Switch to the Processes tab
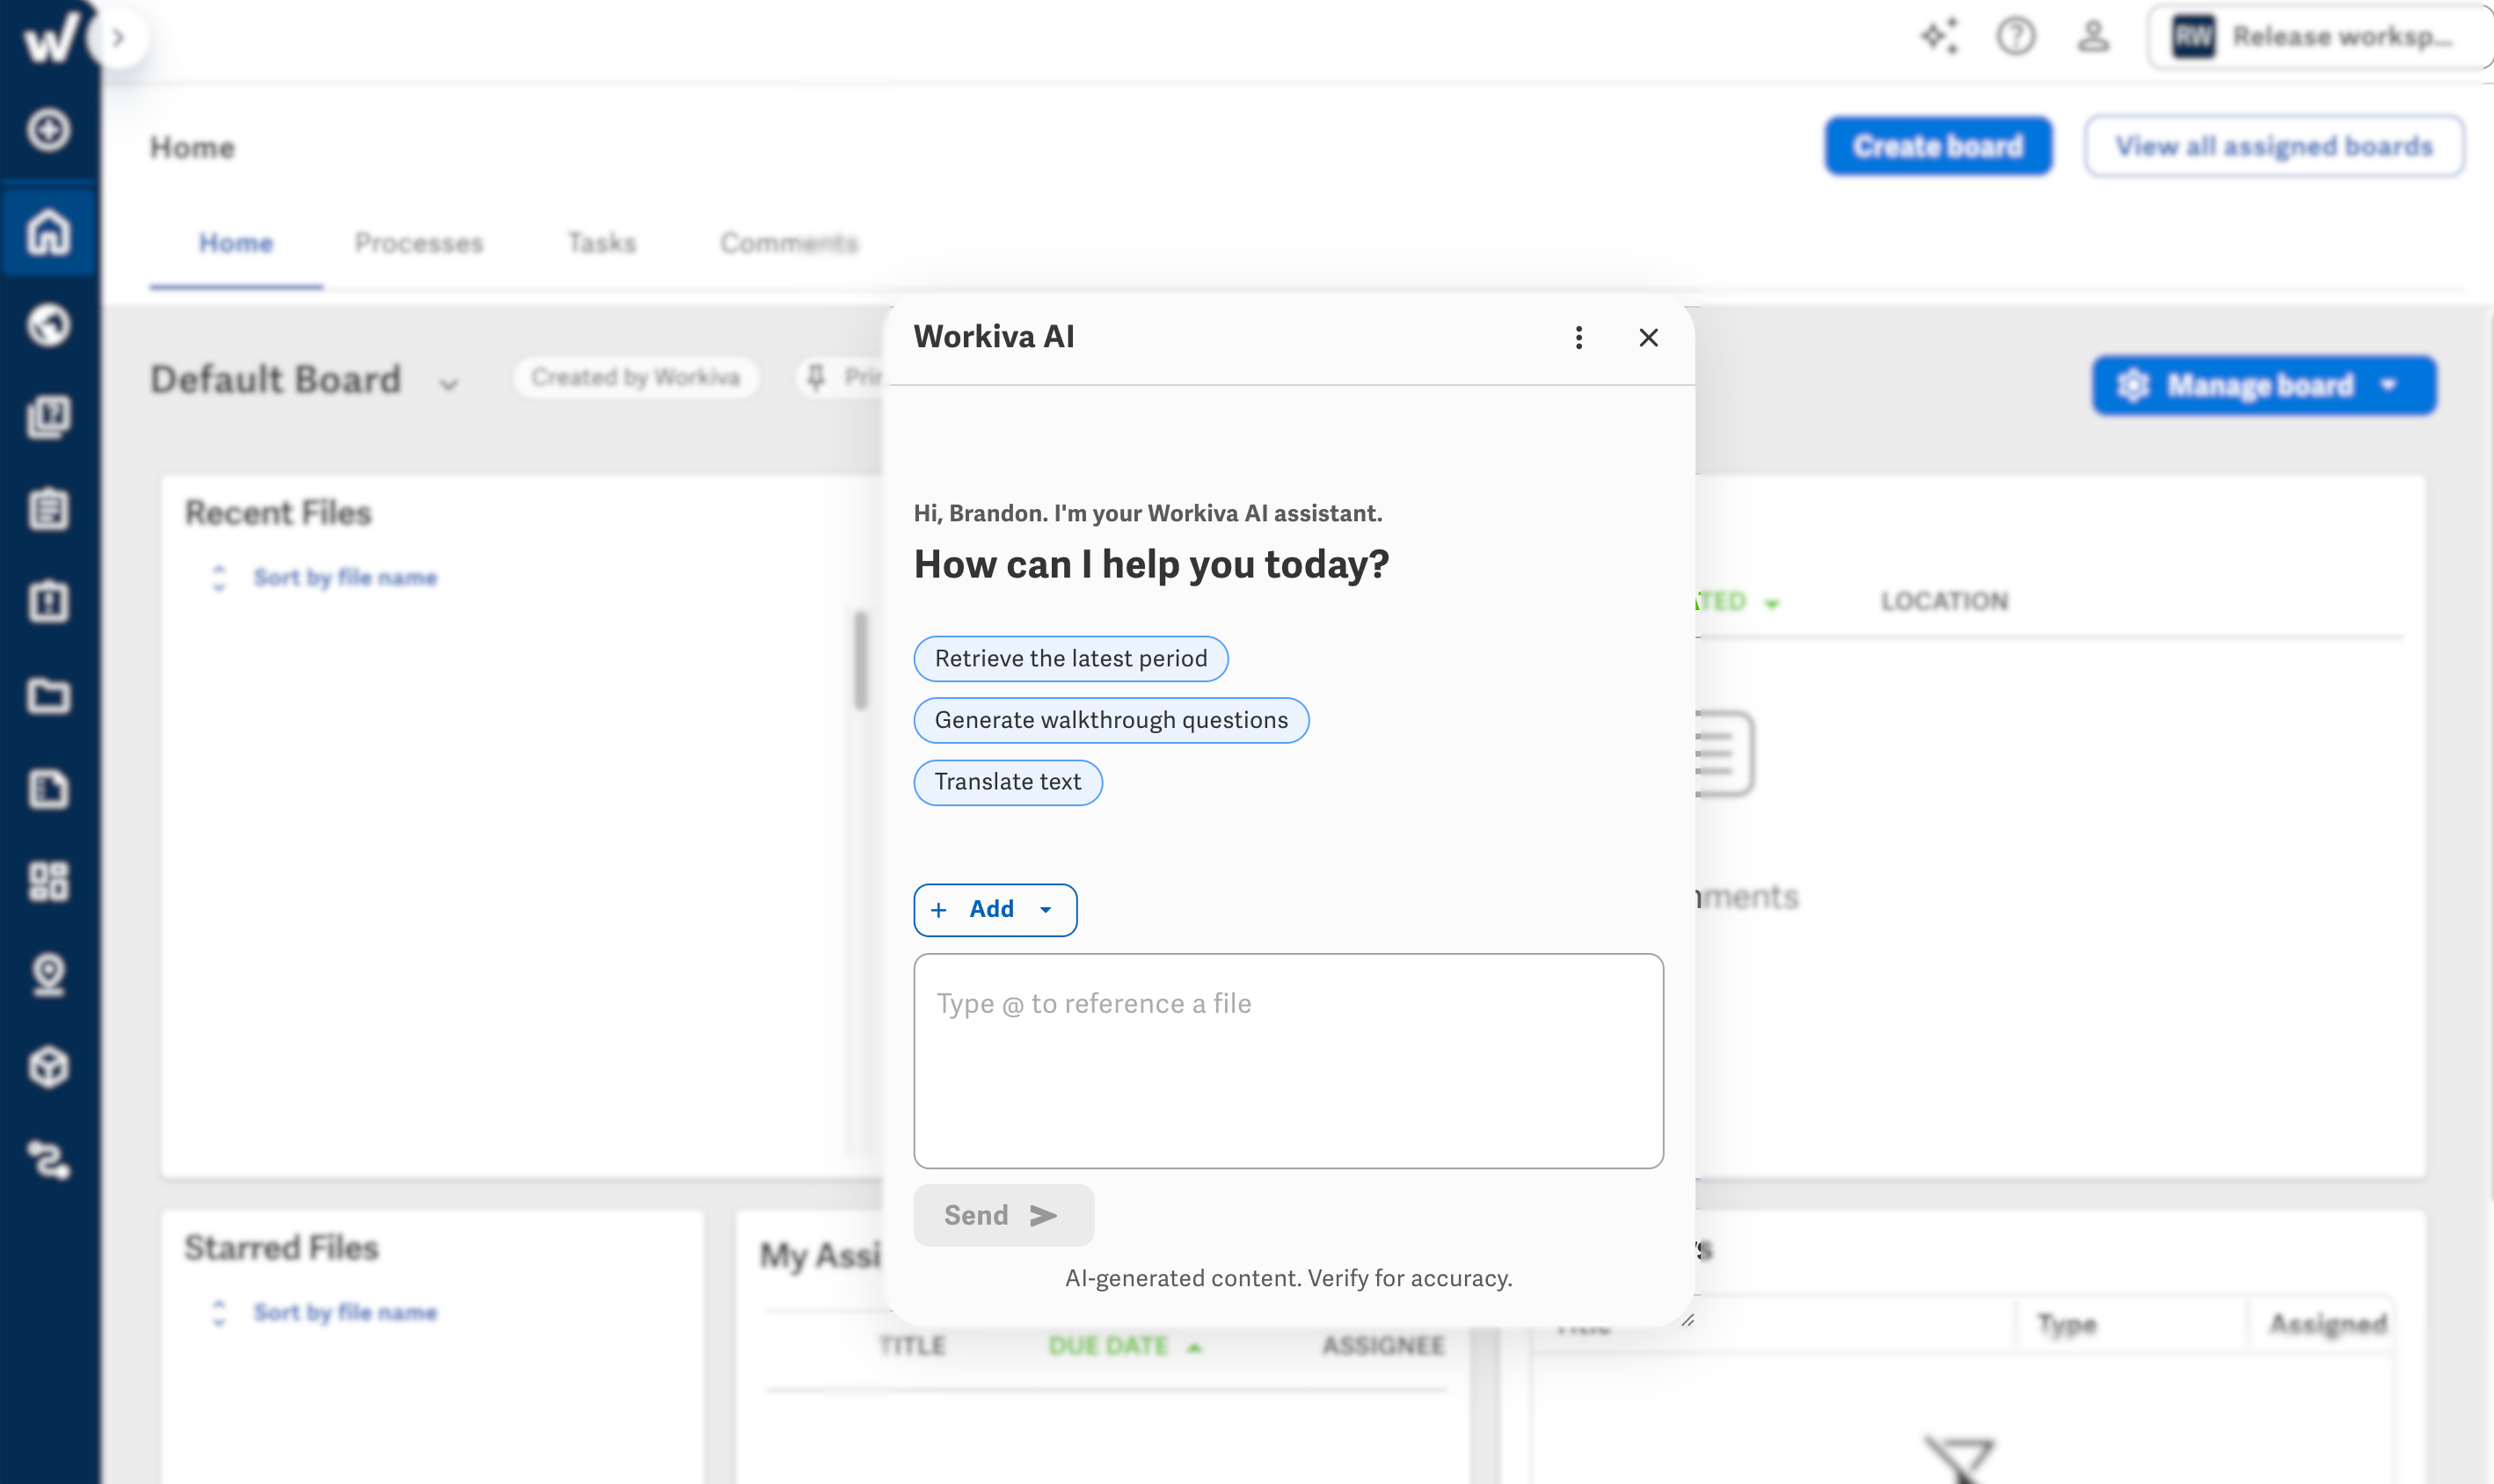The width and height of the screenshot is (2494, 1484). point(419,243)
